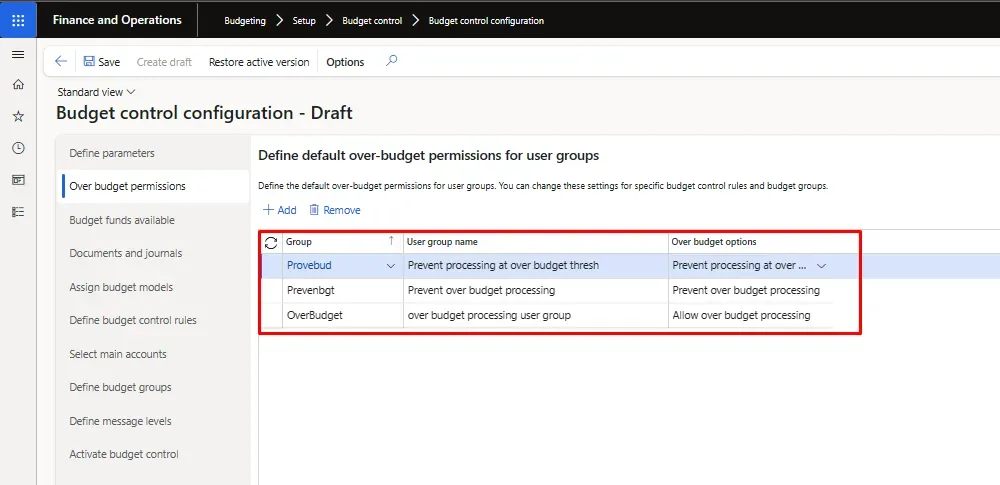Click 'Prevent over budget processing' user group name
This screenshot has width=1000, height=485.
536,291
